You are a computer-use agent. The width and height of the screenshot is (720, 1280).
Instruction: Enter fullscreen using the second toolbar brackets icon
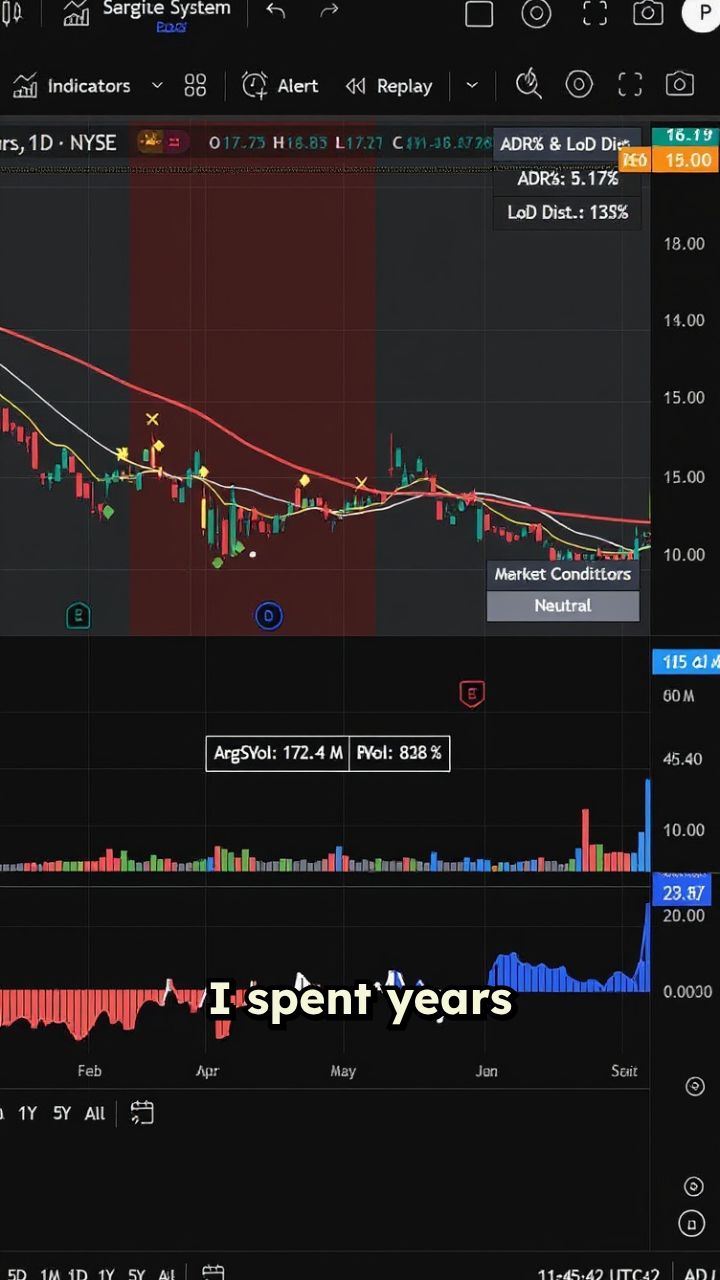(630, 85)
